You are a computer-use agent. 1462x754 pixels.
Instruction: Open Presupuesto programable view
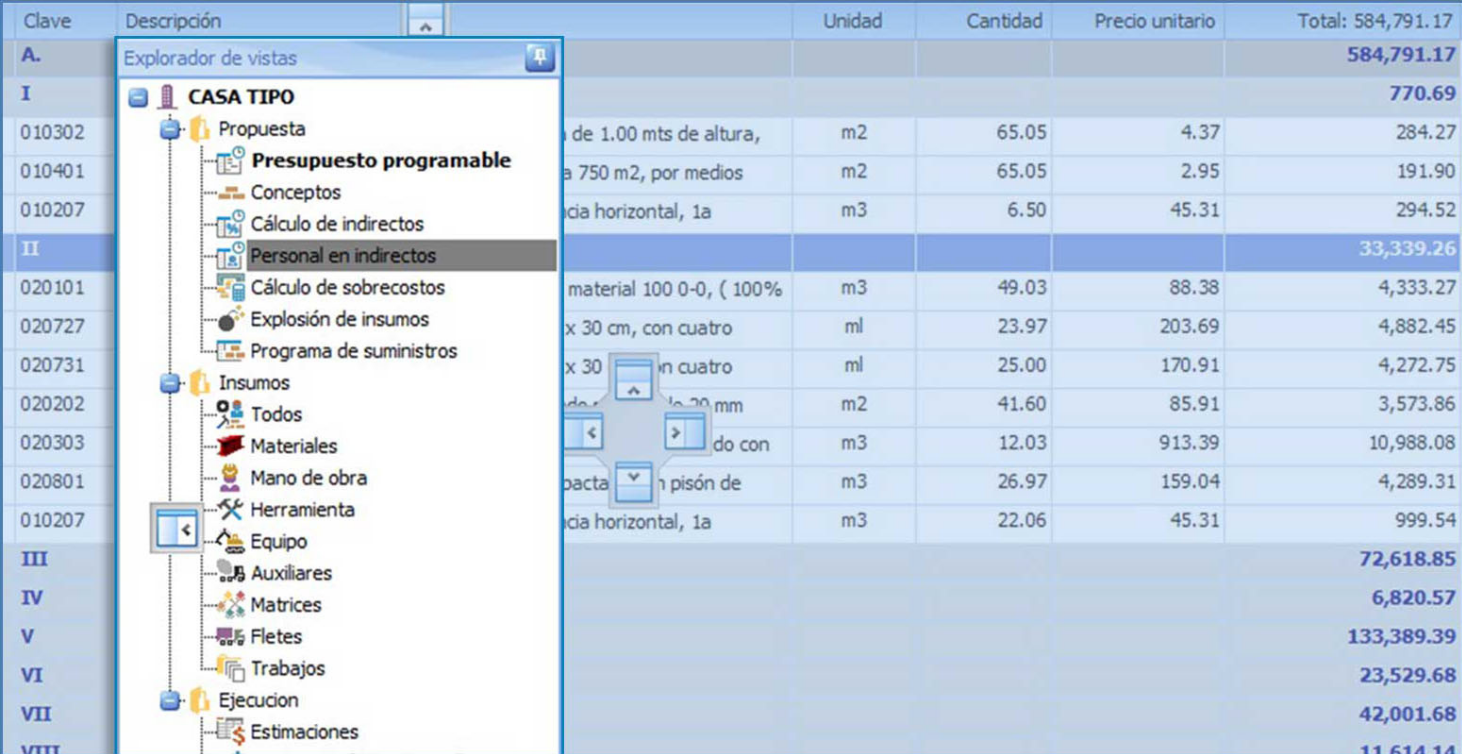[380, 161]
